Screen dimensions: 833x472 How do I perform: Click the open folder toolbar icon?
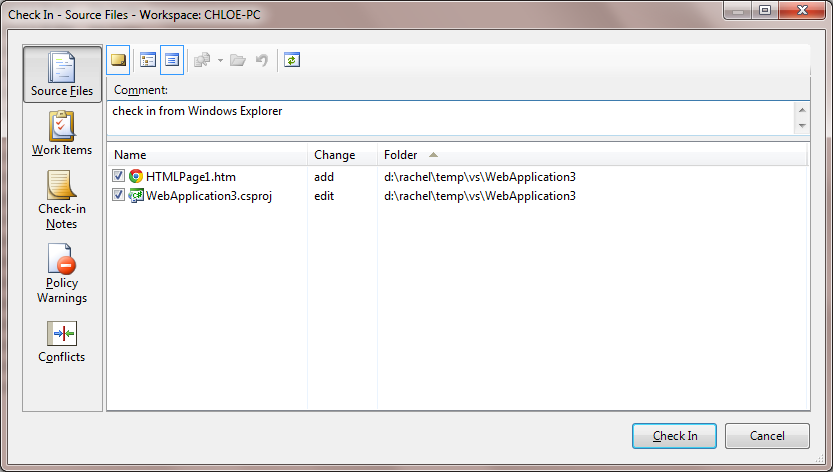click(x=238, y=60)
